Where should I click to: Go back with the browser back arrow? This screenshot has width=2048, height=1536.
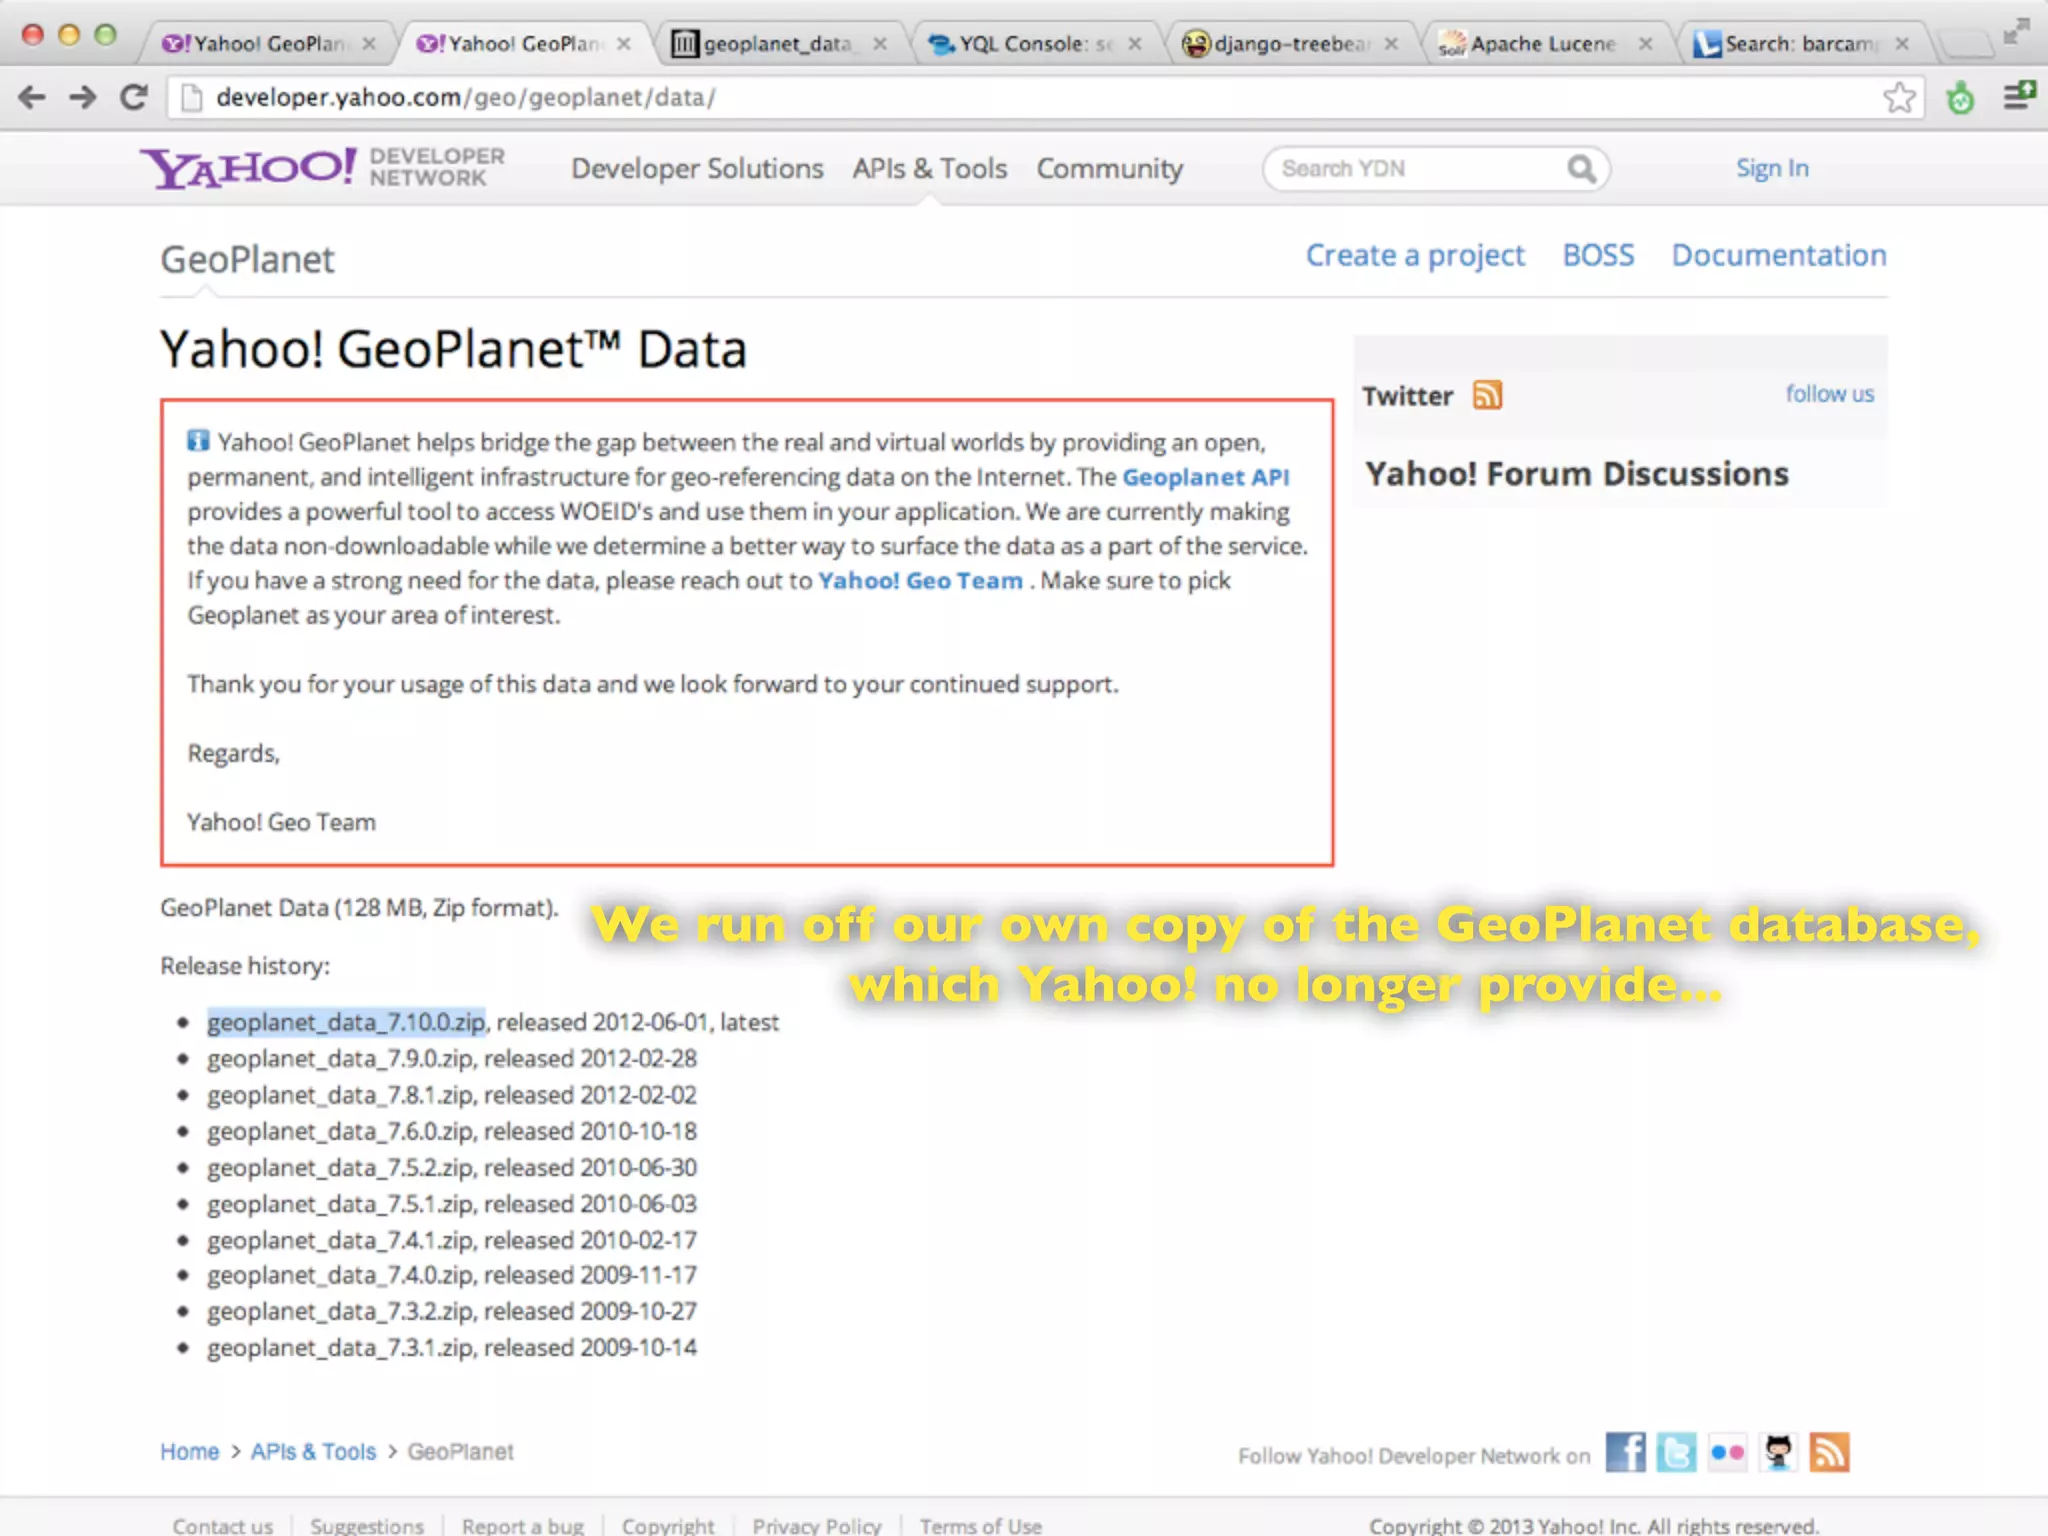[x=32, y=97]
